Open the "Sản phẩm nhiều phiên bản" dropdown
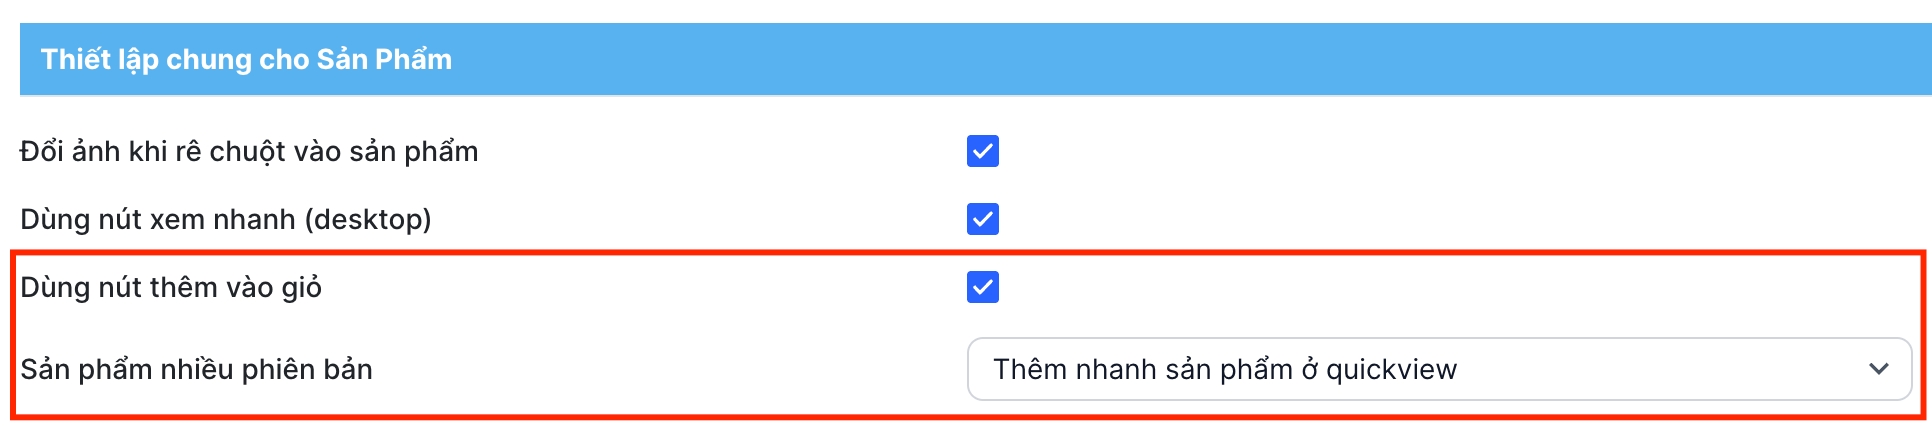Viewport: 1932px width, 426px height. [1438, 369]
